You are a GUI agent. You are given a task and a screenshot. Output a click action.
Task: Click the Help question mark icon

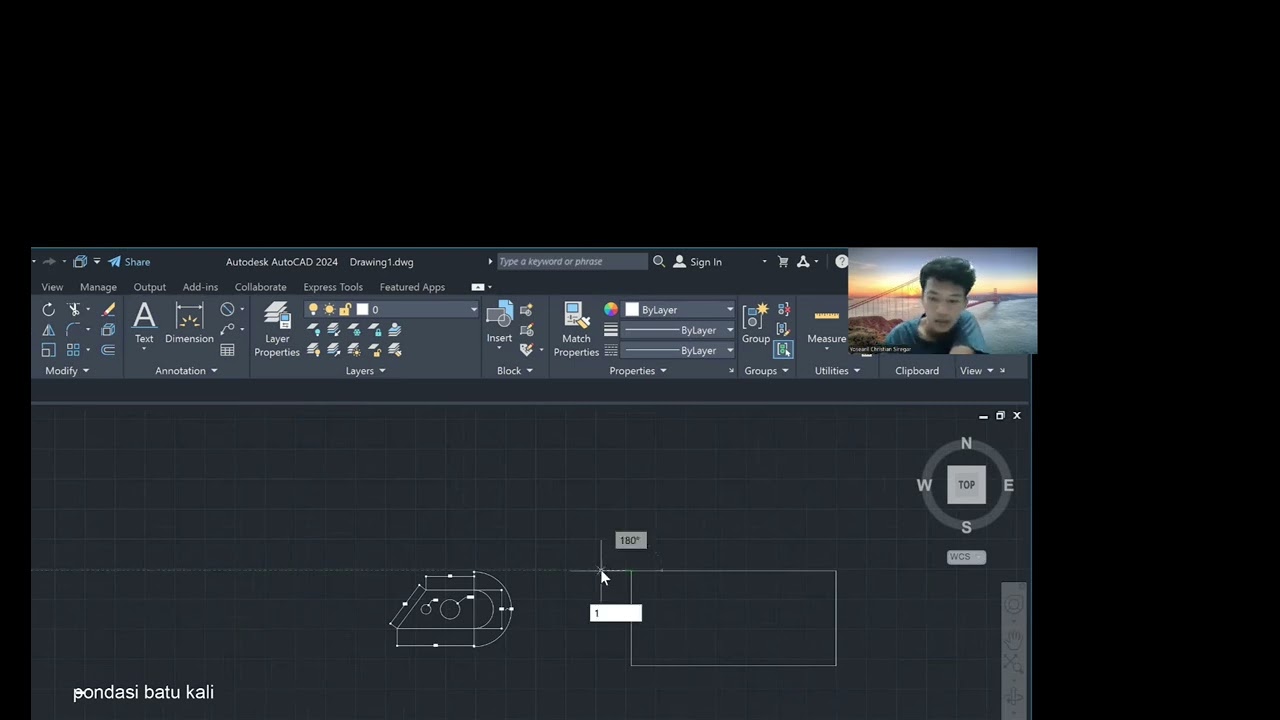click(841, 261)
